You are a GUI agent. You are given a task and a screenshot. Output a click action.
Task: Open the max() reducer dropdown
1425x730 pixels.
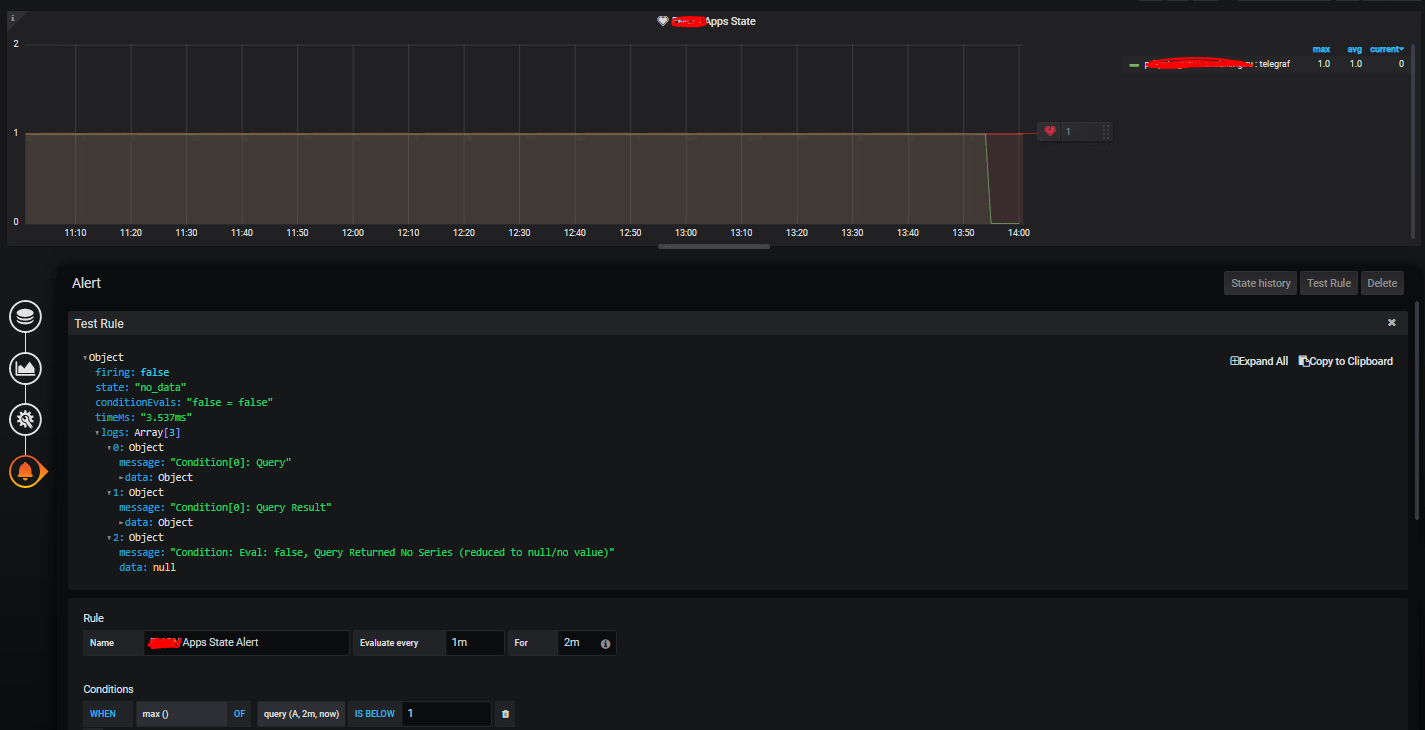click(x=180, y=713)
